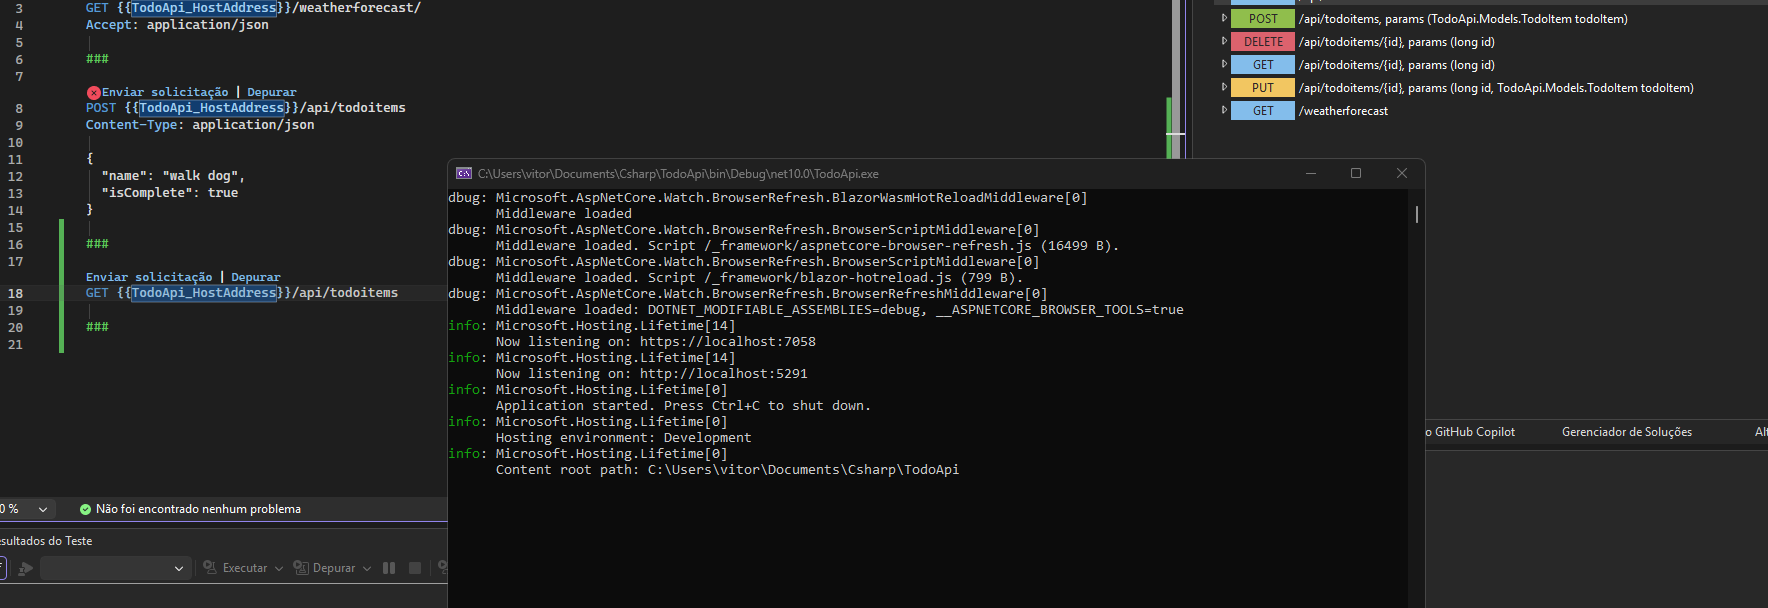Open the editor zoom percentage dropdown
Image resolution: width=1768 pixels, height=608 pixels.
[43, 509]
